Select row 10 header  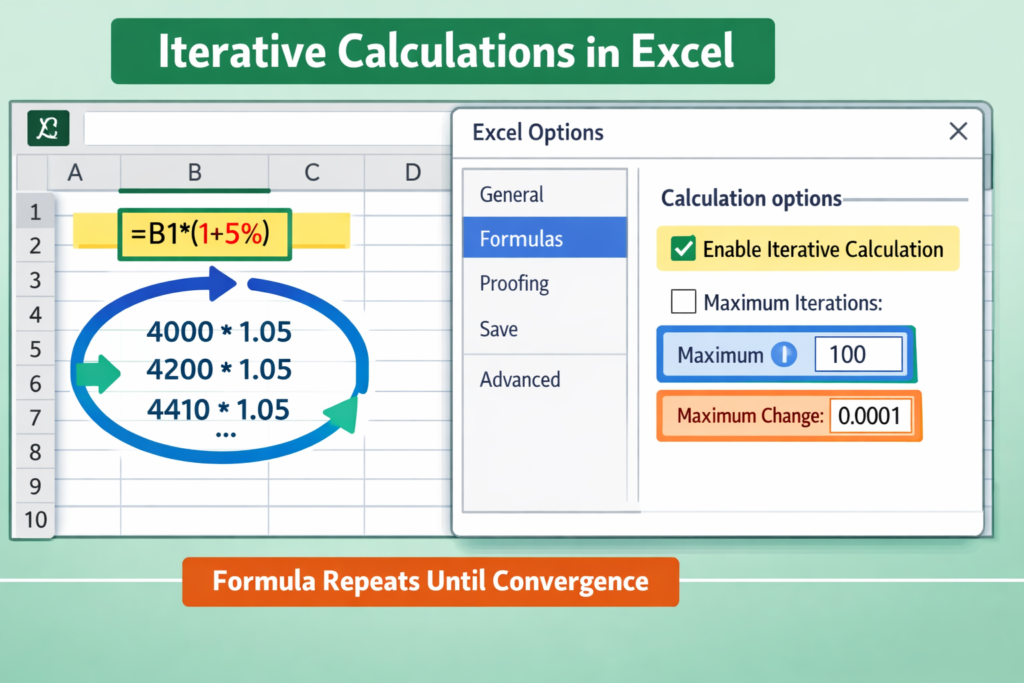pyautogui.click(x=35, y=519)
